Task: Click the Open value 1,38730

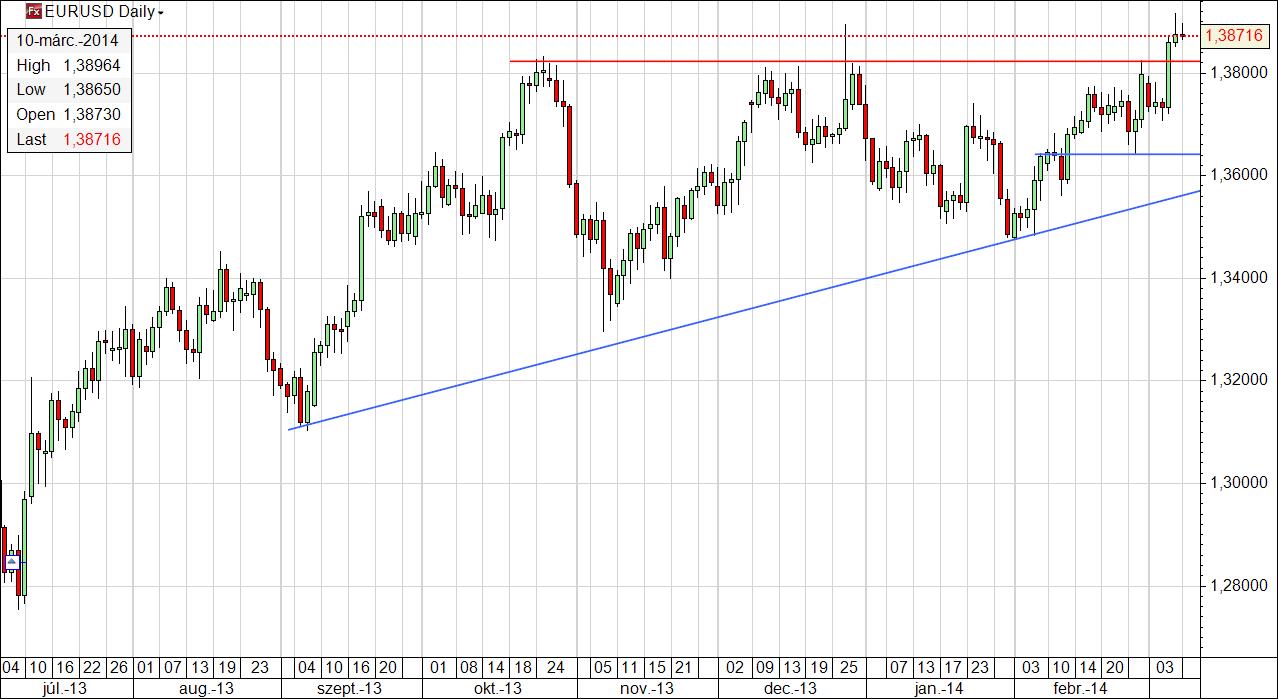Action: 91,115
